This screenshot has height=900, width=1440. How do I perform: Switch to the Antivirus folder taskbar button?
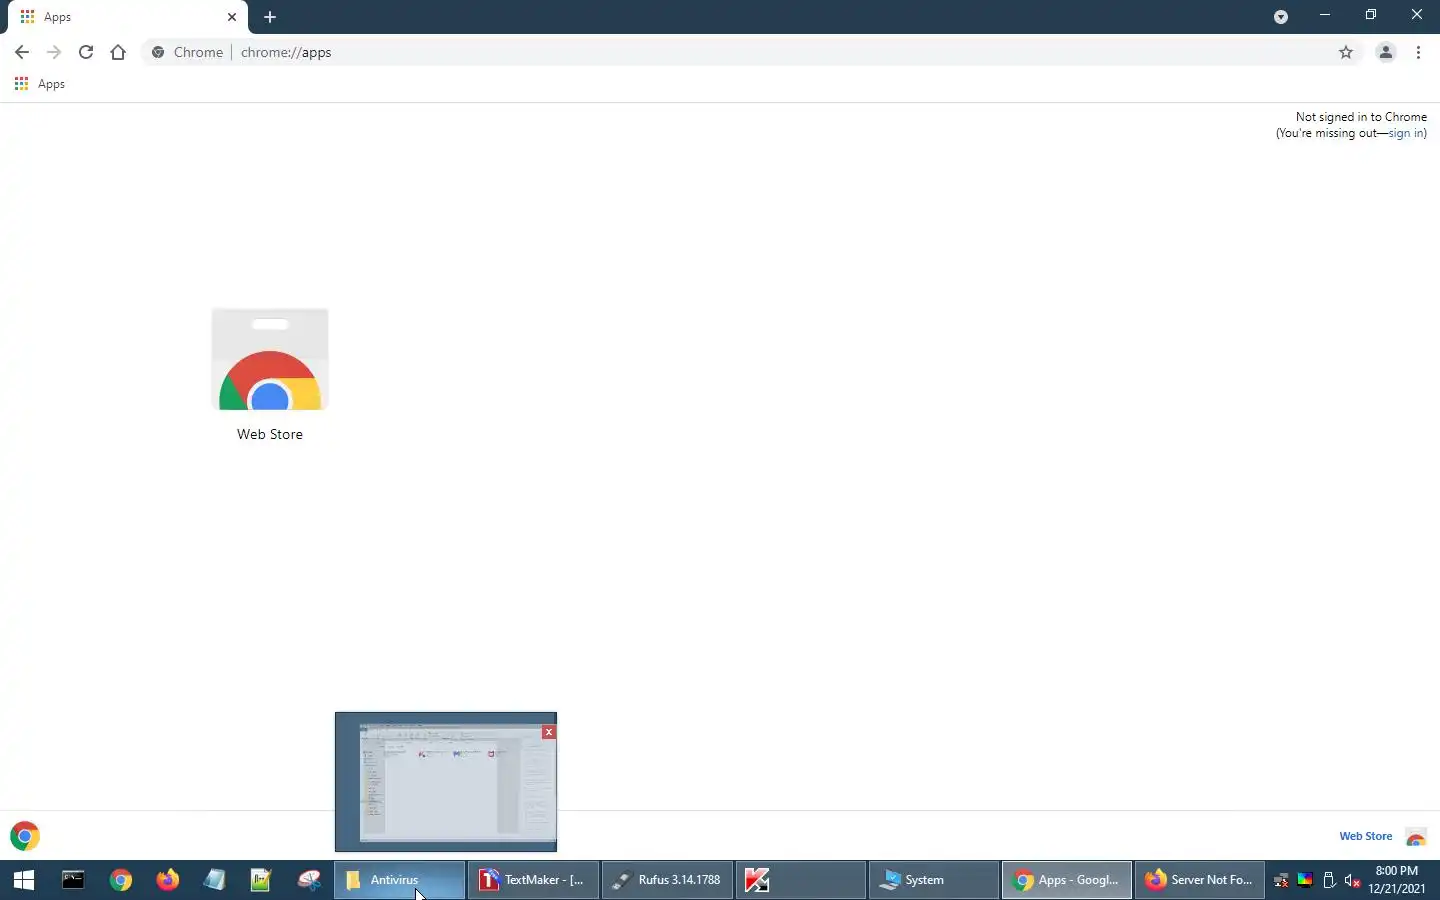[399, 880]
